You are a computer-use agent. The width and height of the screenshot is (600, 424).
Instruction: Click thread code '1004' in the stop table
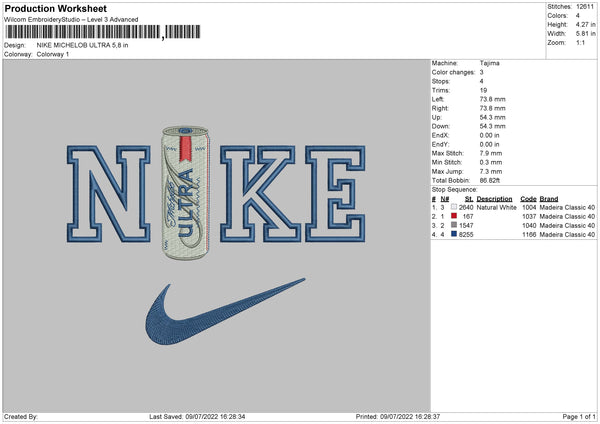point(529,207)
